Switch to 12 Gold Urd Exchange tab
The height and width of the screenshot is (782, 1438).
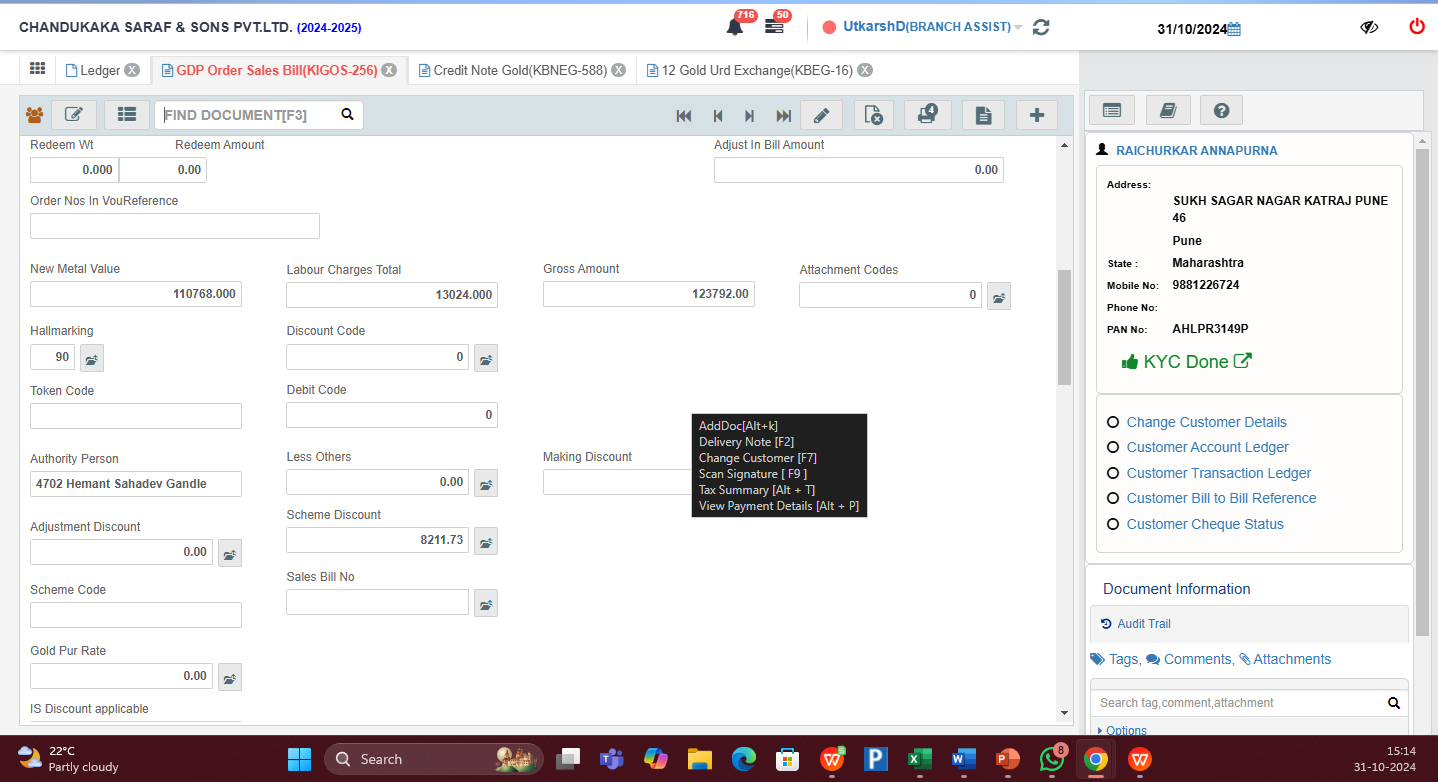click(x=757, y=70)
